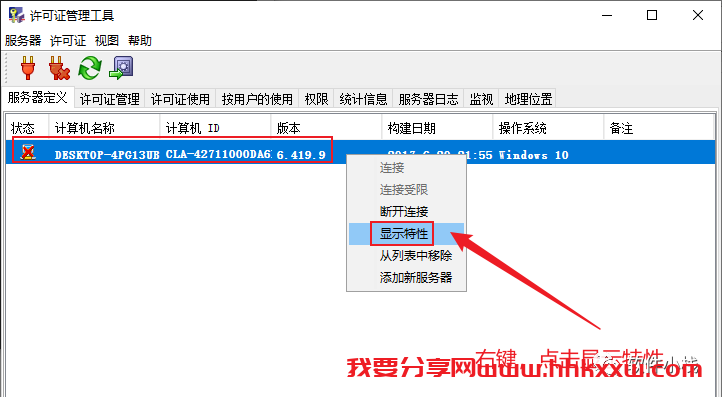This screenshot has width=722, height=397.
Task: Choose 从列表中移除 in the context menu
Action: click(x=406, y=256)
